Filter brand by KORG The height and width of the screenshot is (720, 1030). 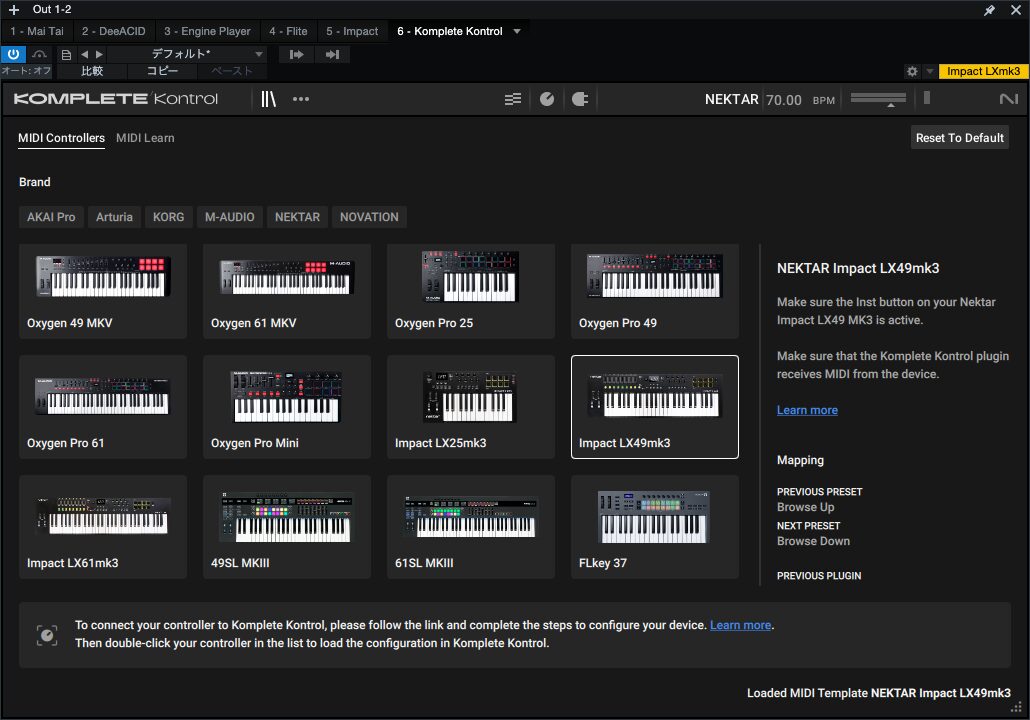coord(169,217)
